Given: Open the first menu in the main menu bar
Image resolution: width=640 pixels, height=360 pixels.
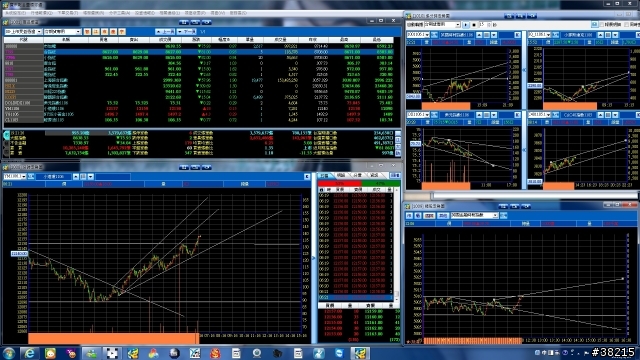Looking at the screenshot, I should (x=15, y=13).
